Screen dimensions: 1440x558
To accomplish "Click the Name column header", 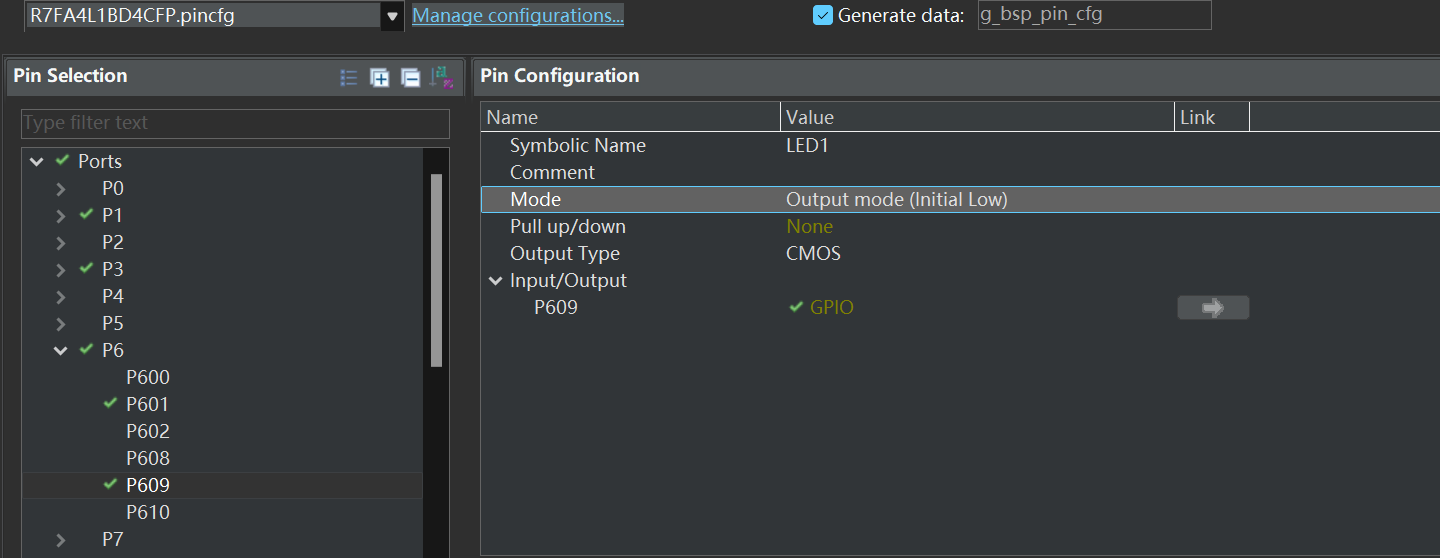I will pyautogui.click(x=630, y=117).
